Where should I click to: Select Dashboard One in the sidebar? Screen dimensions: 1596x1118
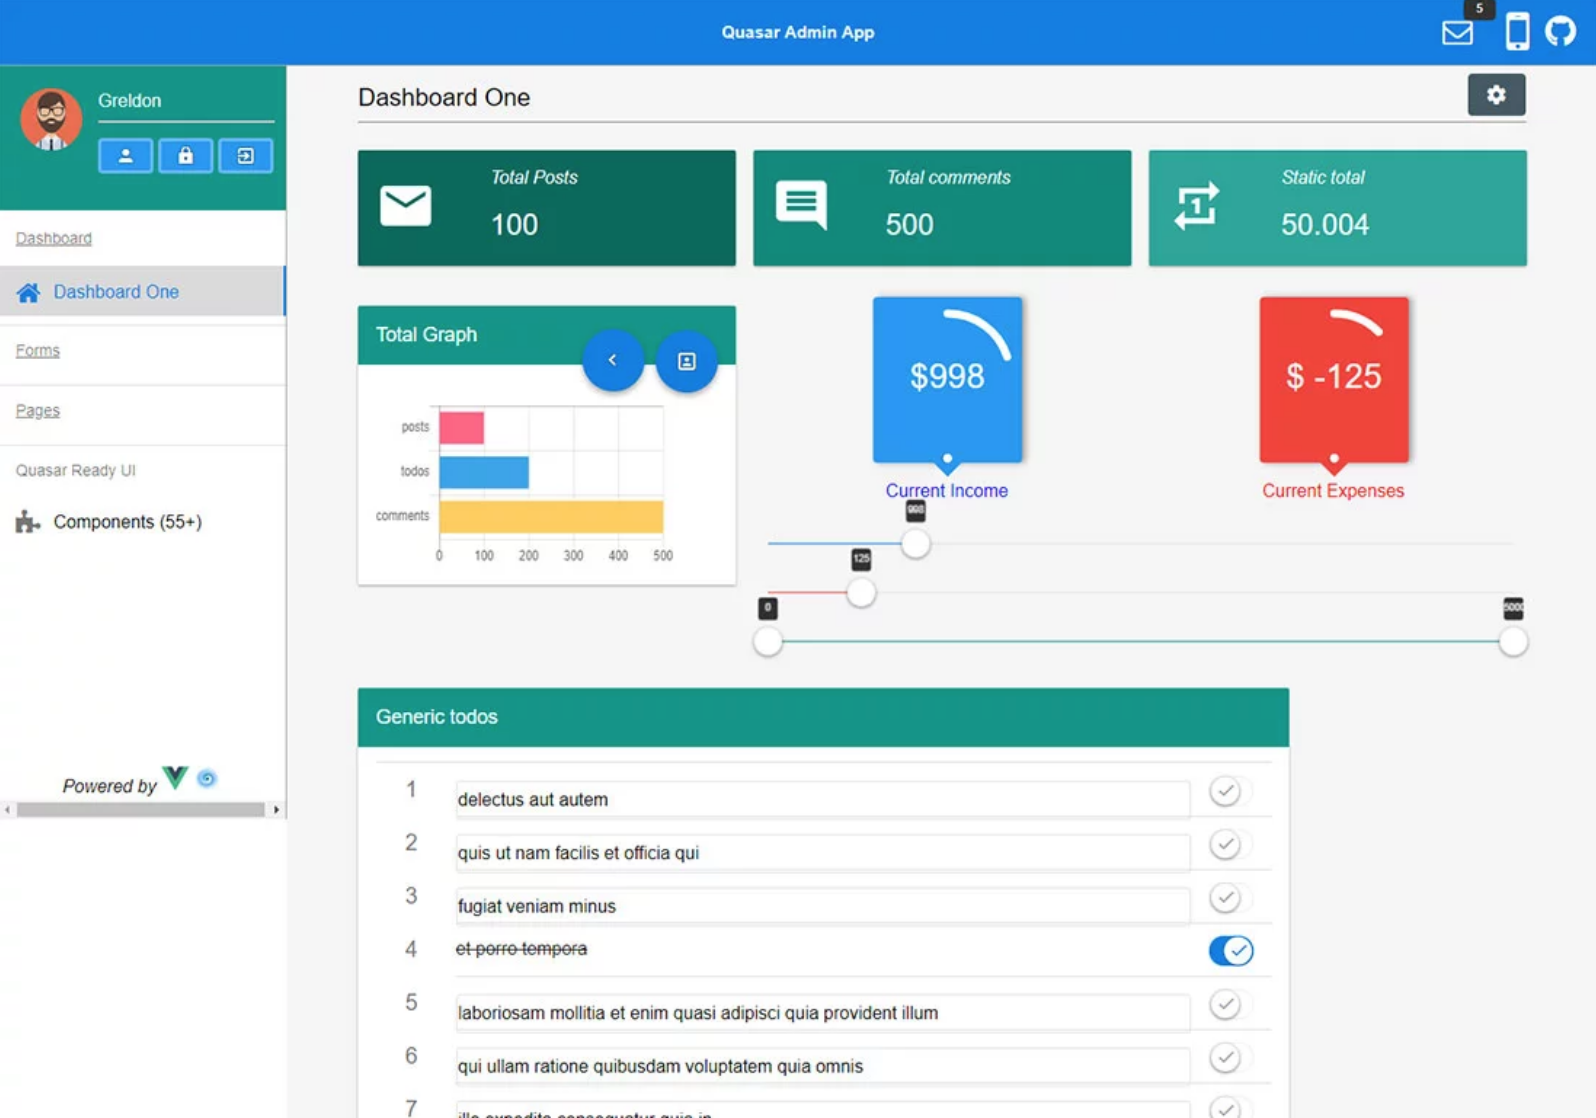[116, 292]
